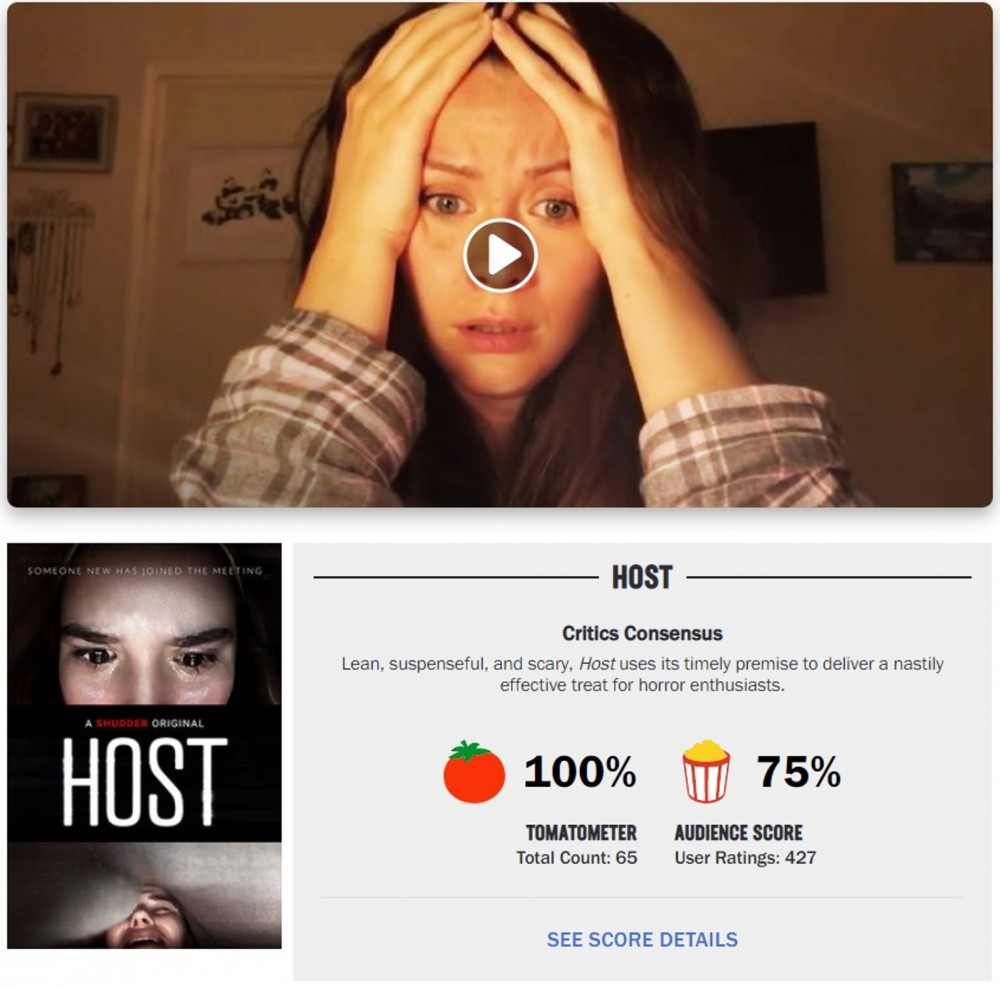Click the red tomato Tomatometer icon
This screenshot has height=988, width=1000.
pyautogui.click(x=474, y=772)
